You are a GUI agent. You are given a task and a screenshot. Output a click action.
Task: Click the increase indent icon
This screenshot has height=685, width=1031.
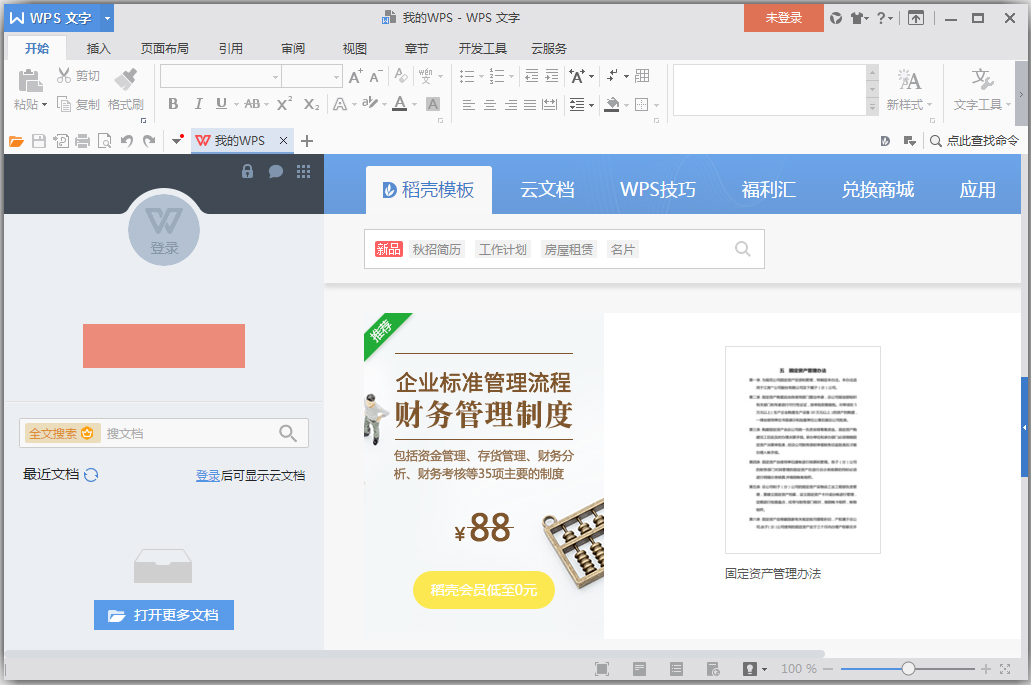[552, 76]
